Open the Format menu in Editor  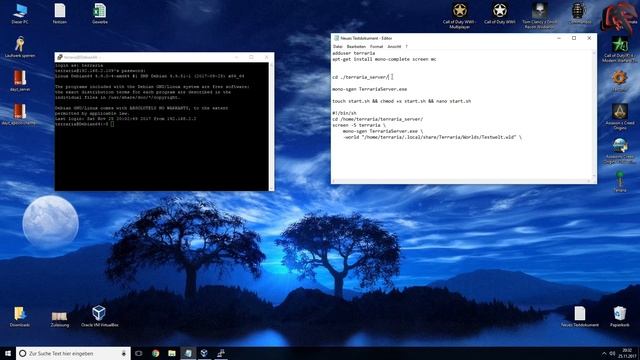click(376, 47)
